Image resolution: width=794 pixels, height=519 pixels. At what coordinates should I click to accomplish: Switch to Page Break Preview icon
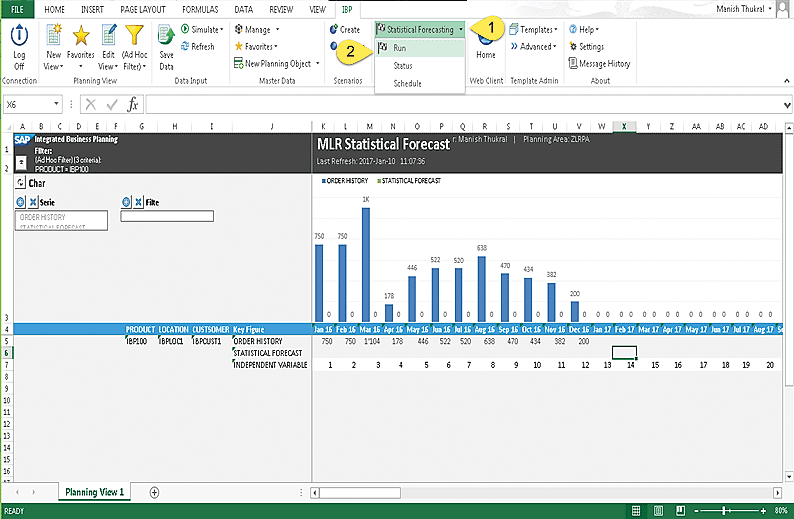pos(681,510)
